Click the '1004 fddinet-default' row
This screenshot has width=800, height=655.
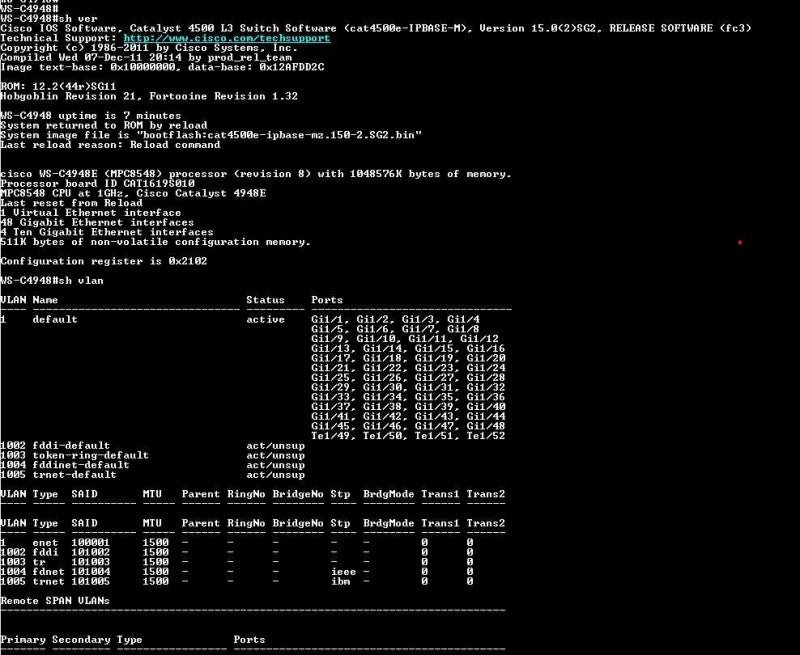153,465
